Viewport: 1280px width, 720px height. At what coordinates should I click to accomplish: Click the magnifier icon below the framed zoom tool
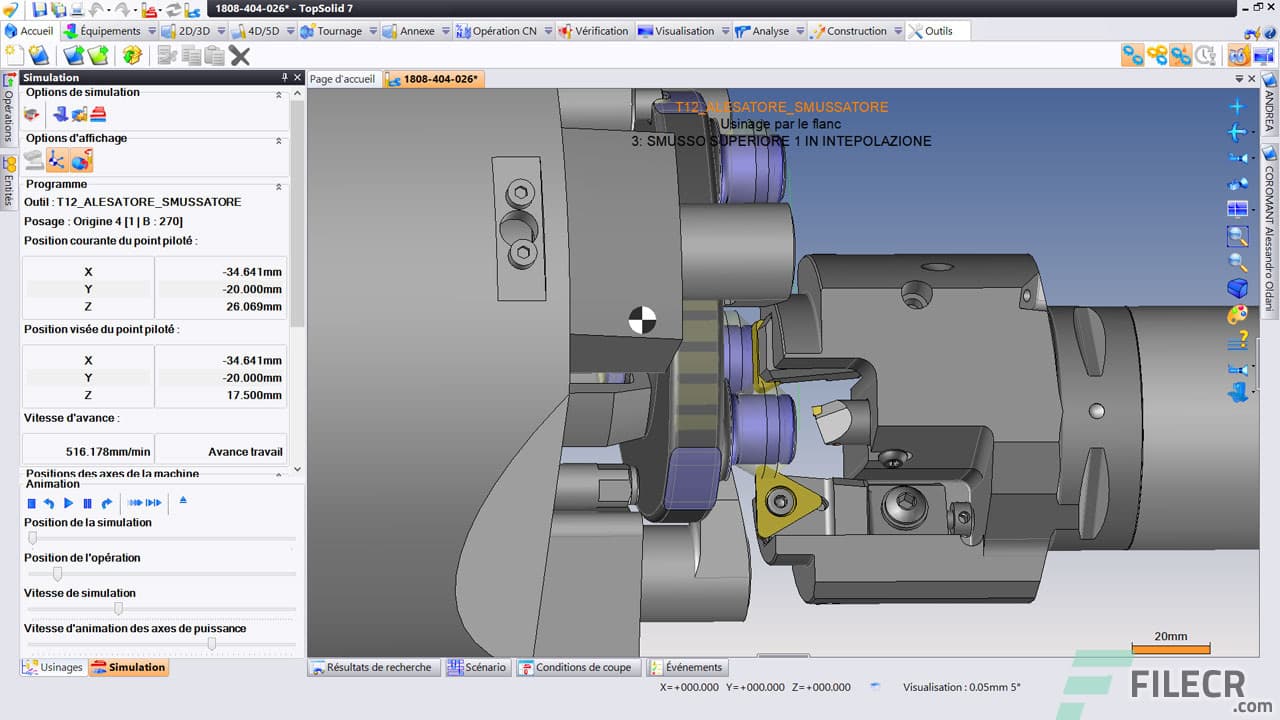[x=1238, y=261]
